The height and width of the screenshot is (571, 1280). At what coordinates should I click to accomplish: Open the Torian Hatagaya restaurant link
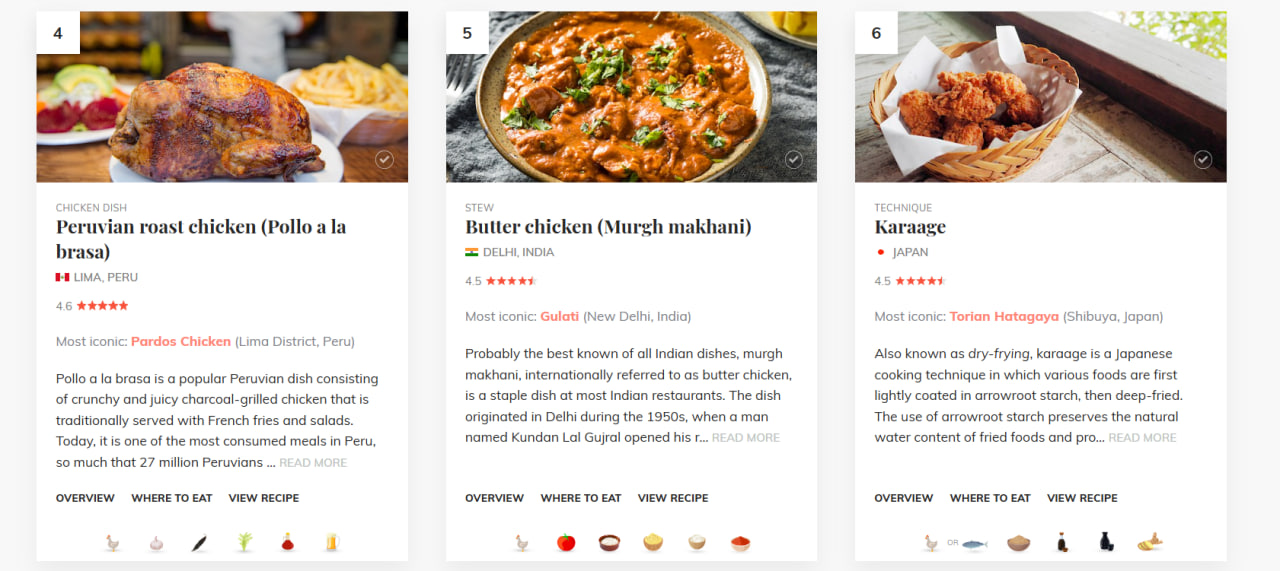click(x=1004, y=316)
